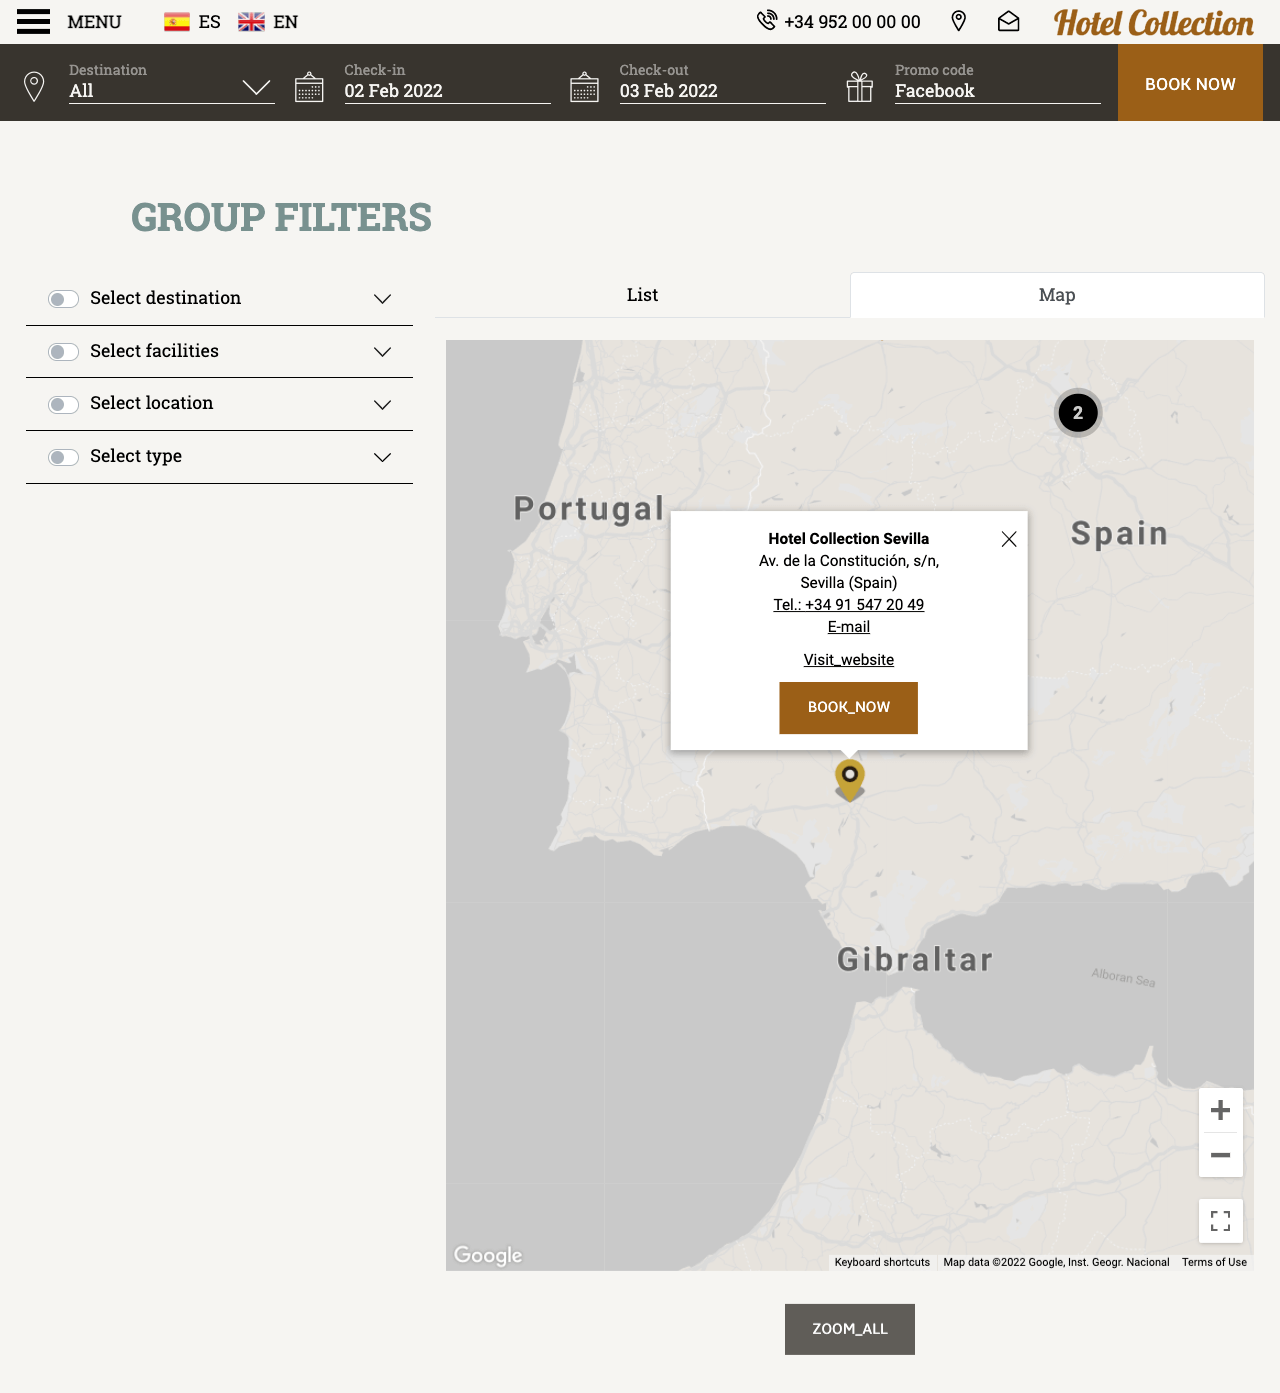
Task: Click the phone icon in the header
Action: (x=767, y=21)
